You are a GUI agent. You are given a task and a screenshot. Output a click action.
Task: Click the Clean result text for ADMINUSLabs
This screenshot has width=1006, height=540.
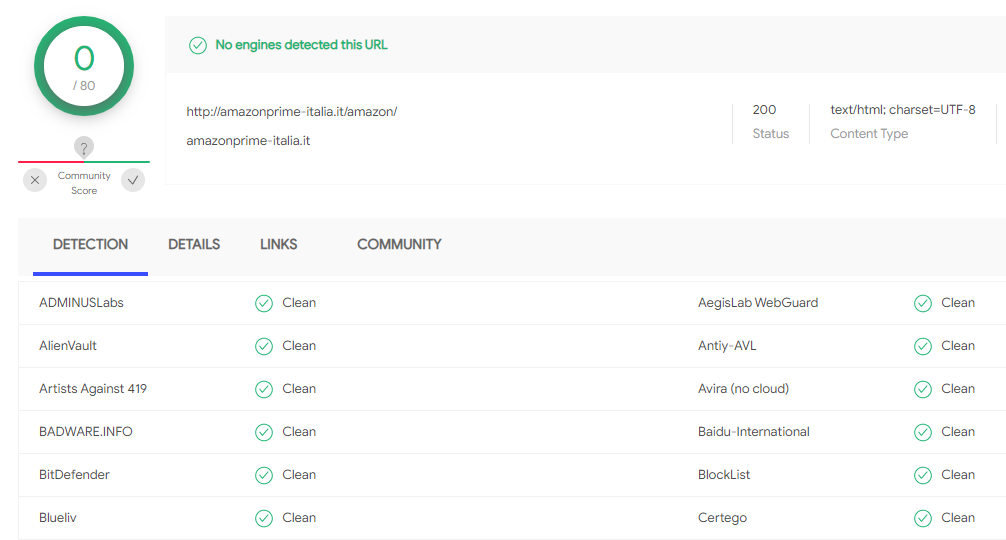[x=299, y=303]
